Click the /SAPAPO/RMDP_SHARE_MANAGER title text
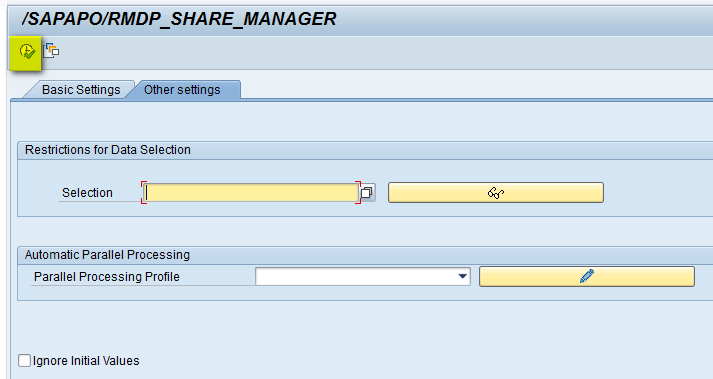 pyautogui.click(x=179, y=19)
